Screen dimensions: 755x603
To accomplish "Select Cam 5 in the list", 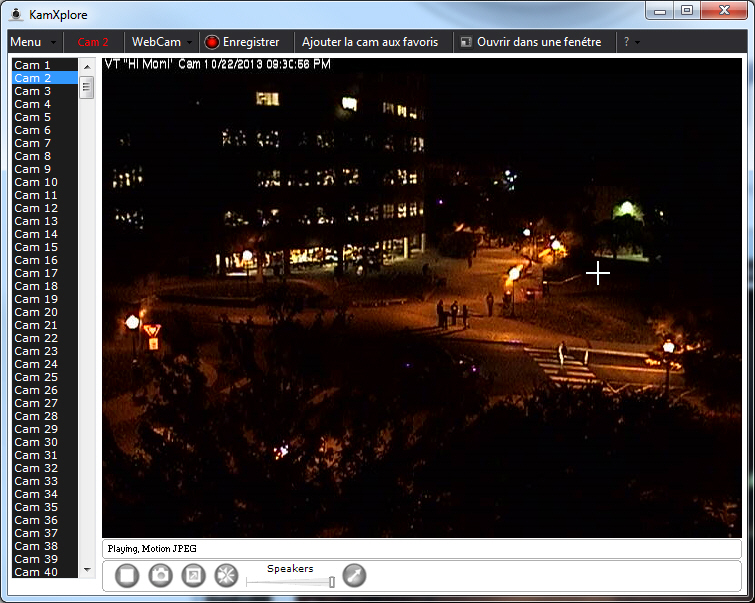I will [x=45, y=117].
